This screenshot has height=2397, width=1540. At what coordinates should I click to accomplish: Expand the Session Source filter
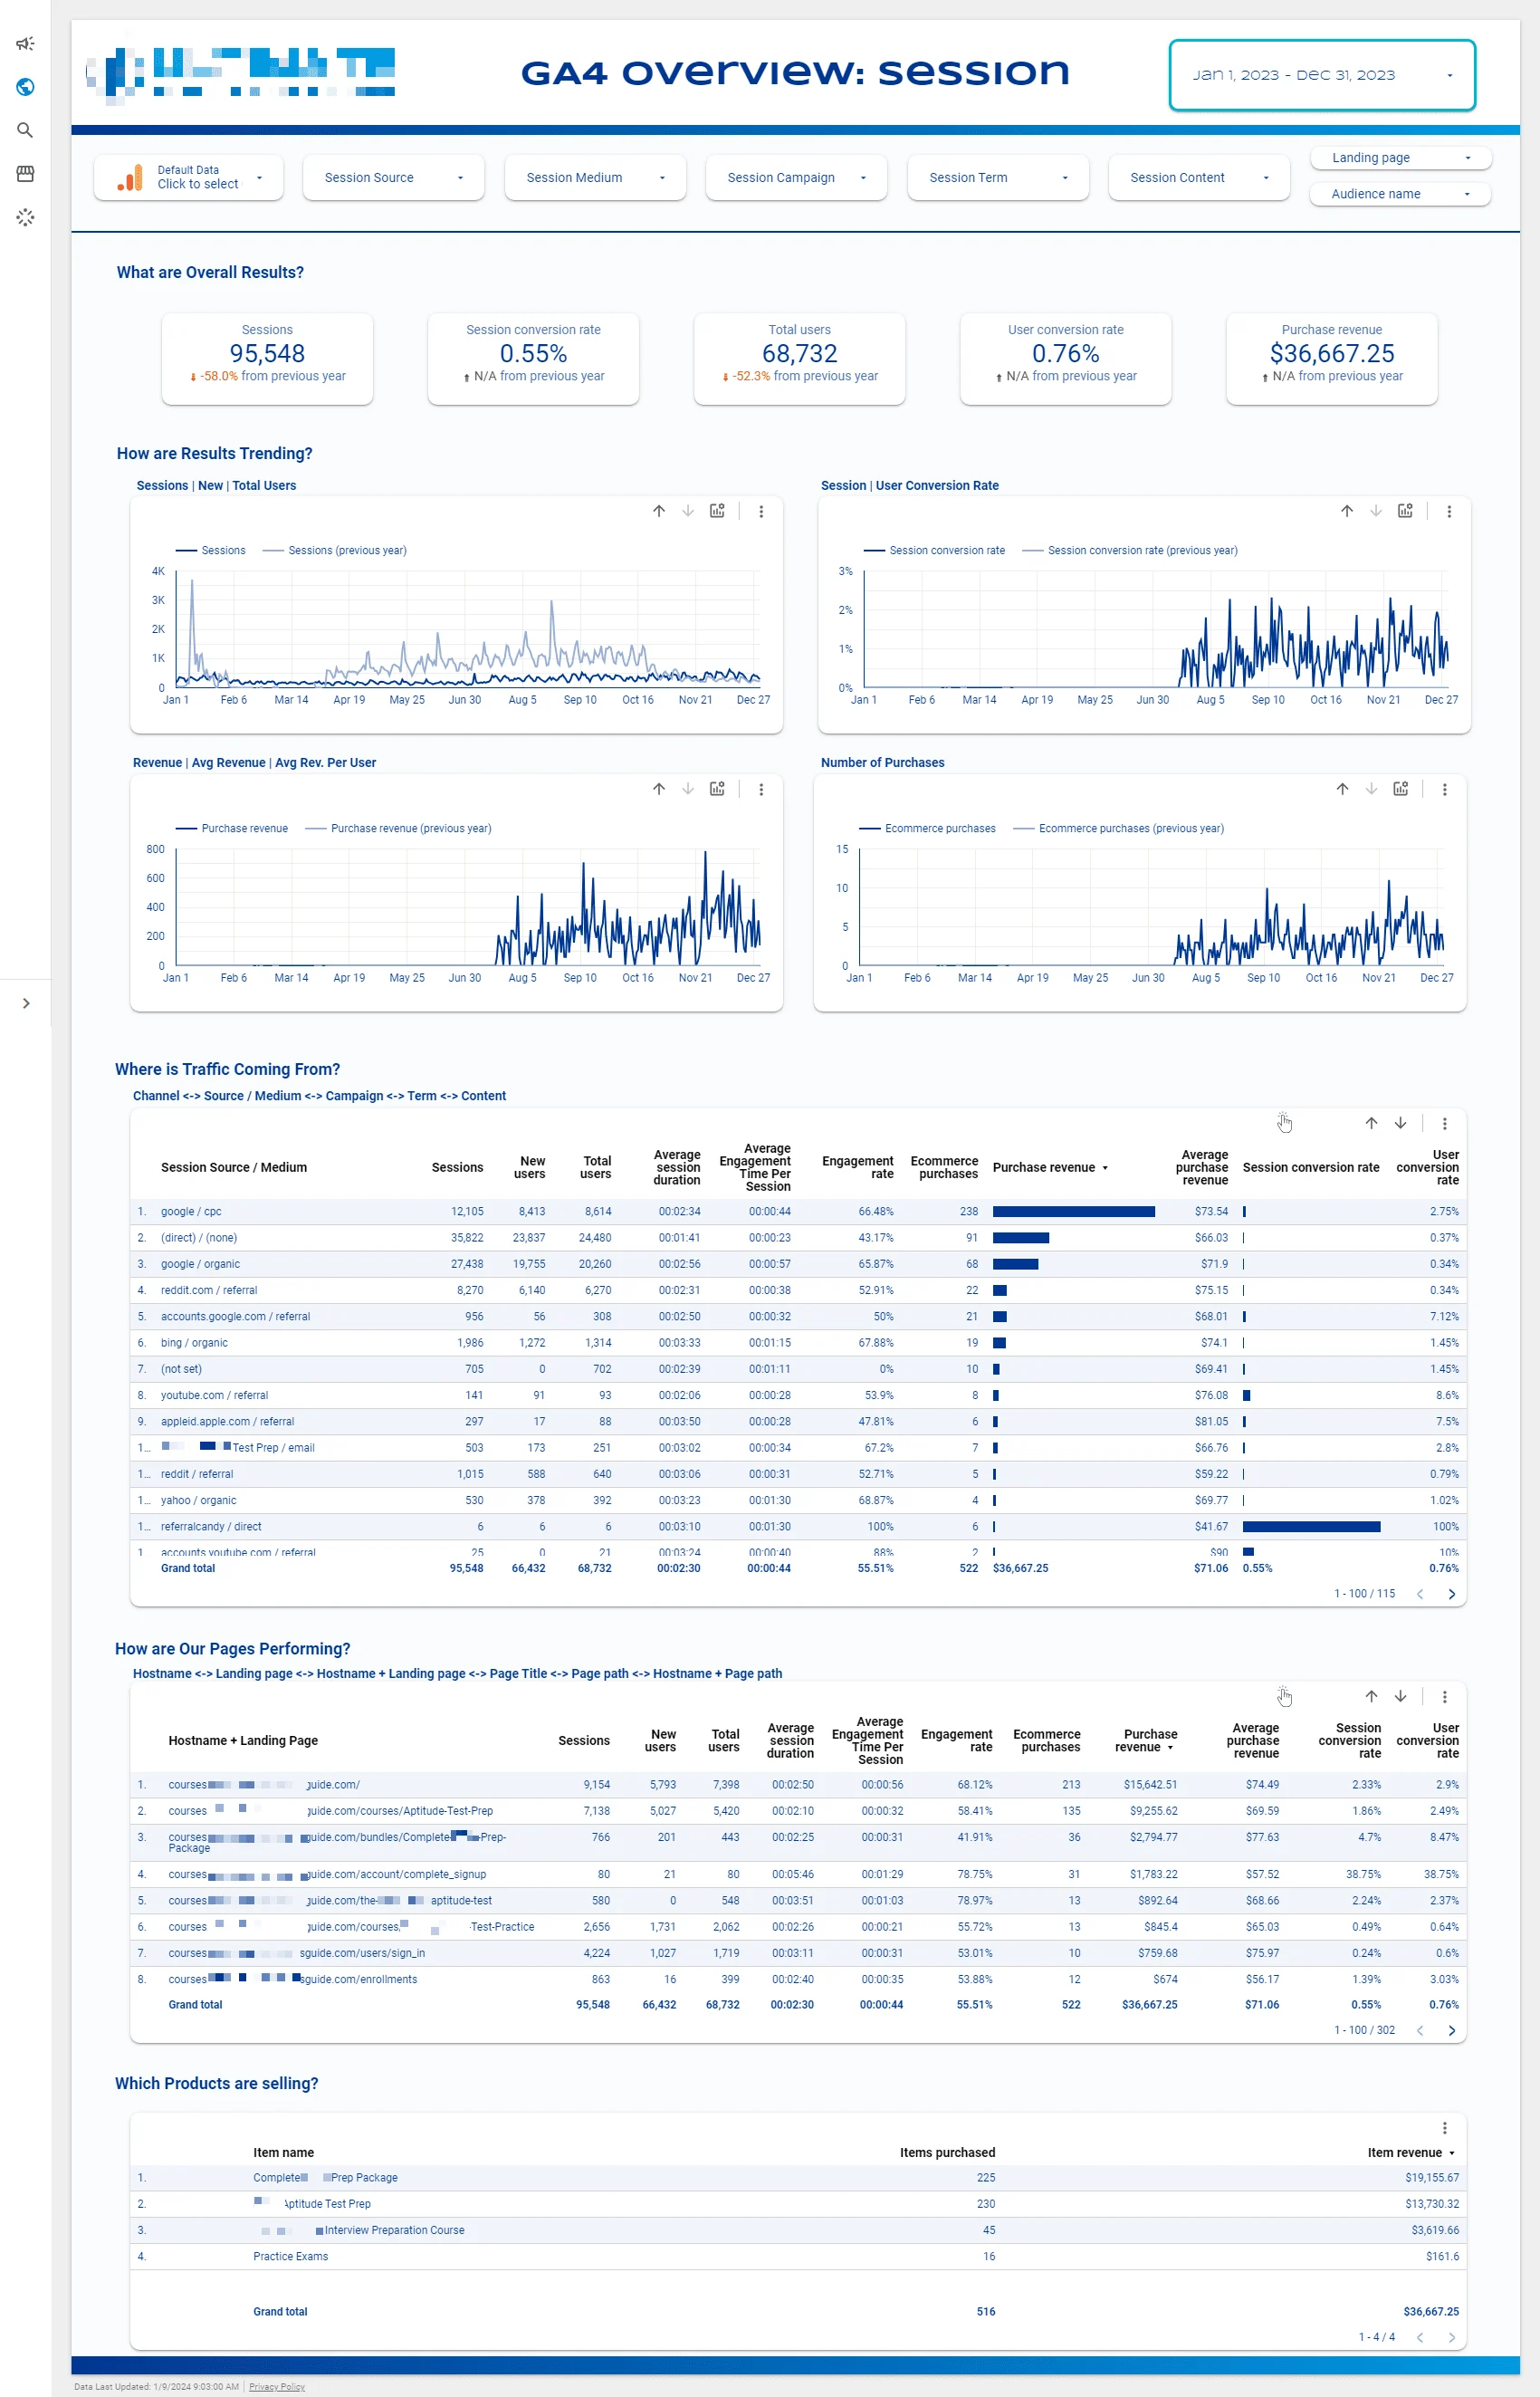(393, 177)
